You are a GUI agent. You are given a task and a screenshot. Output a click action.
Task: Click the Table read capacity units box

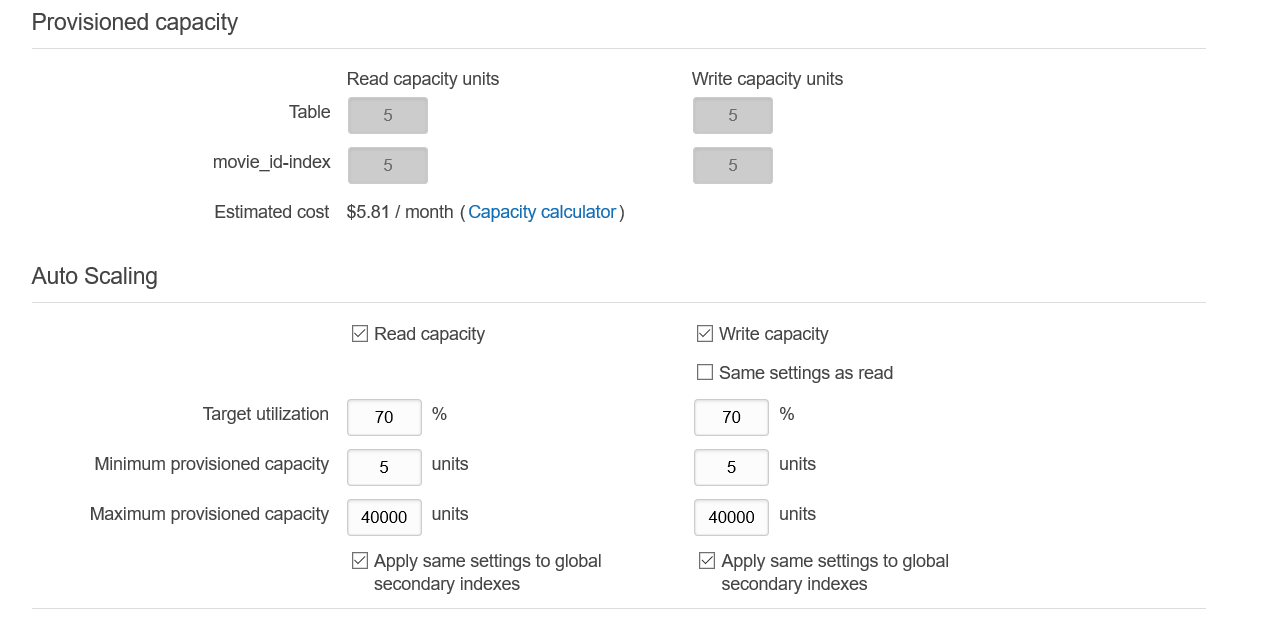pos(388,116)
